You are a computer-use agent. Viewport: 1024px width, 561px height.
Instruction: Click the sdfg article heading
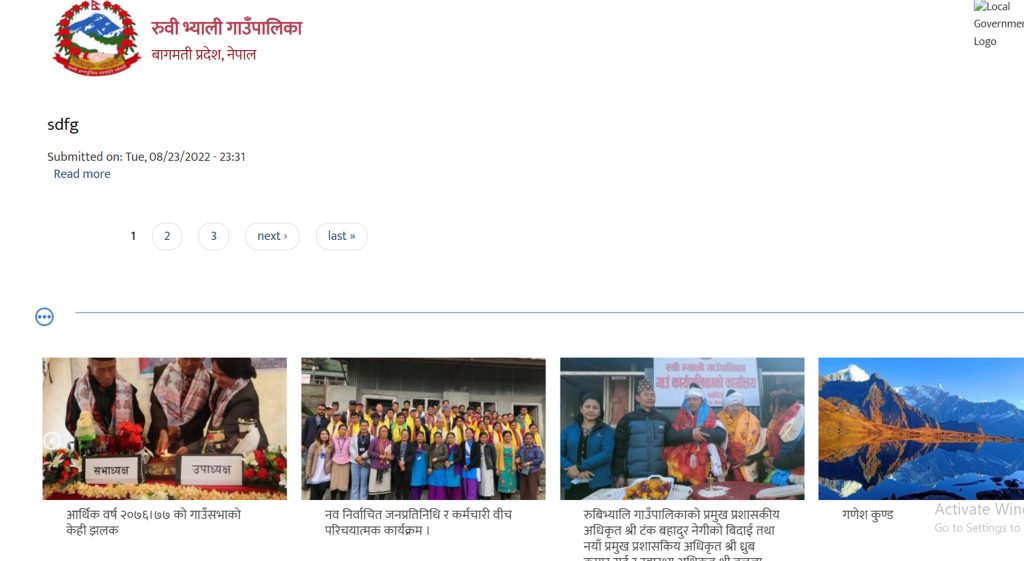(63, 124)
